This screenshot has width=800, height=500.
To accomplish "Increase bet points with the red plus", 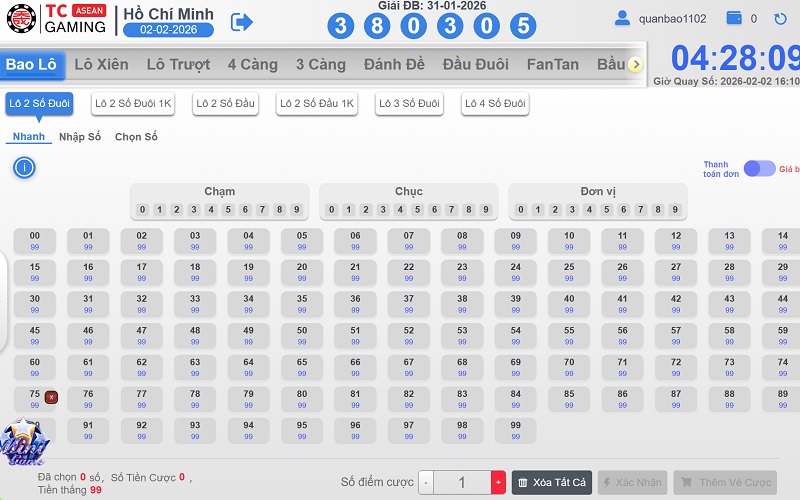I will click(498, 483).
